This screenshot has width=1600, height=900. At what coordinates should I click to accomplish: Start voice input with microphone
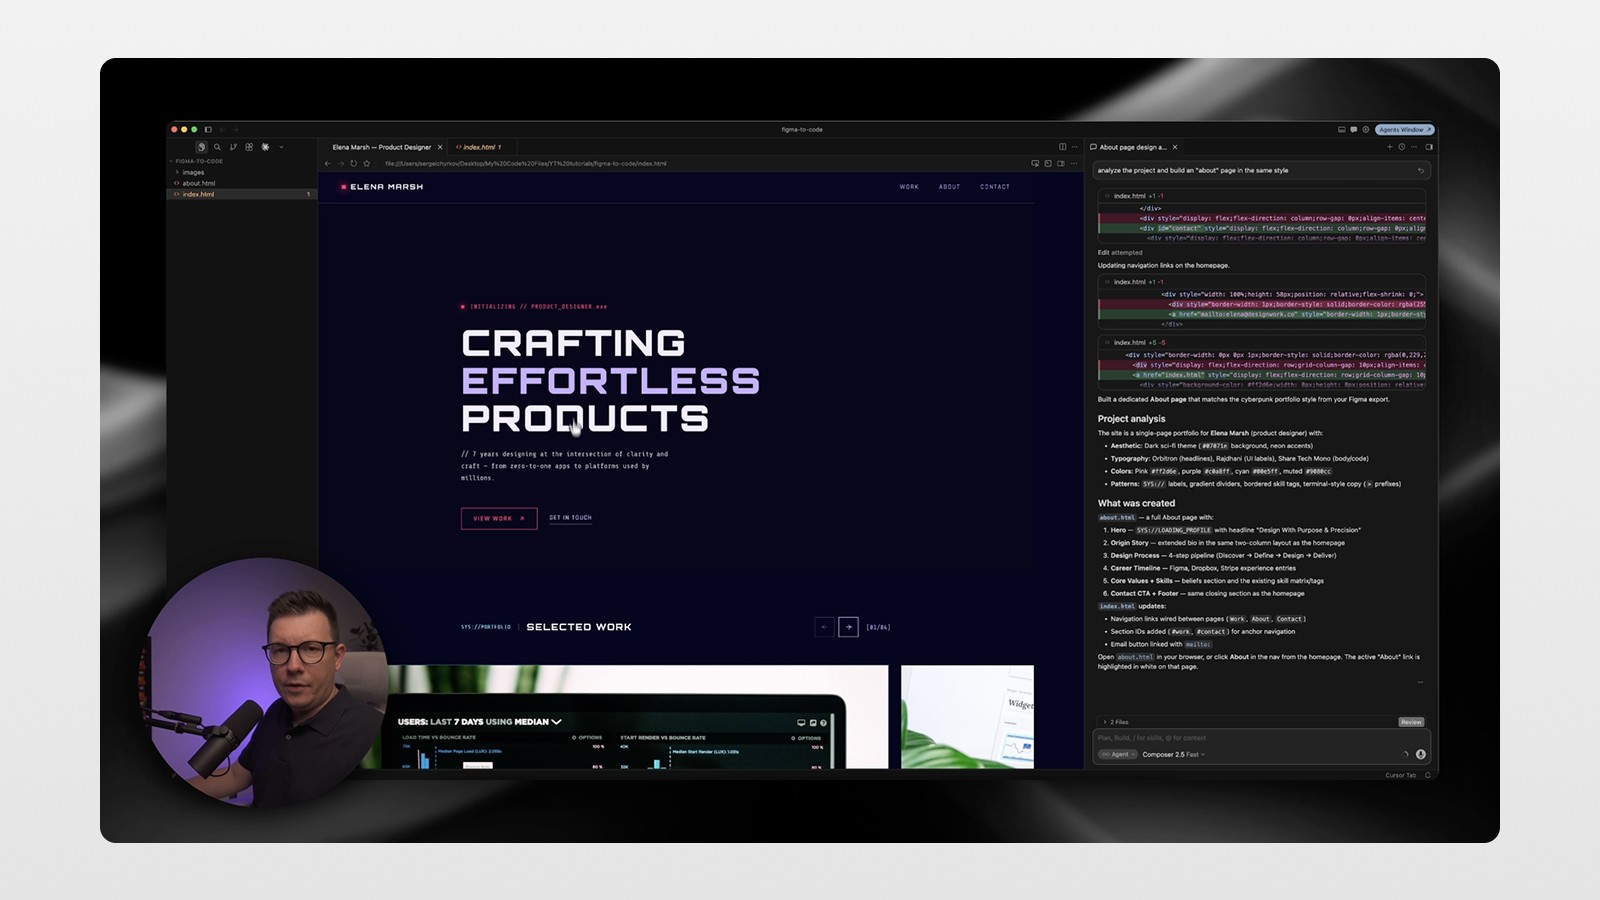click(1421, 754)
